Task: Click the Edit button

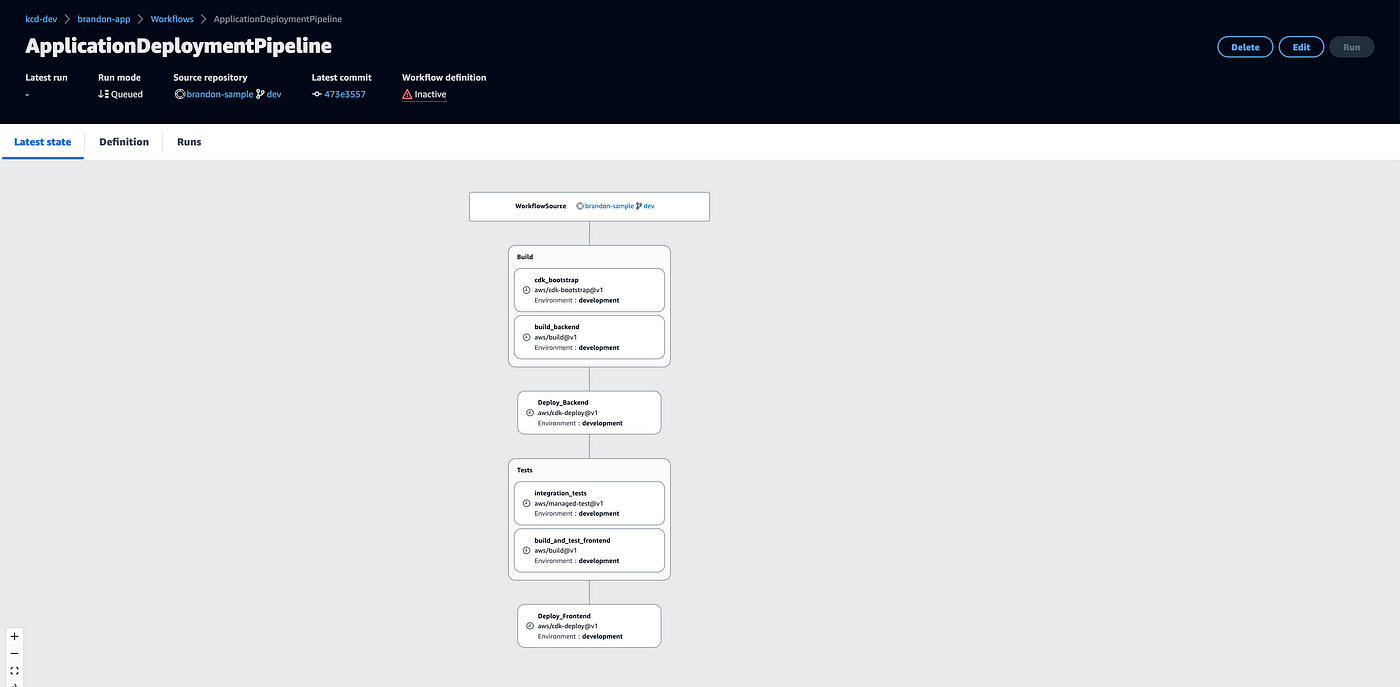Action: coord(1301,47)
